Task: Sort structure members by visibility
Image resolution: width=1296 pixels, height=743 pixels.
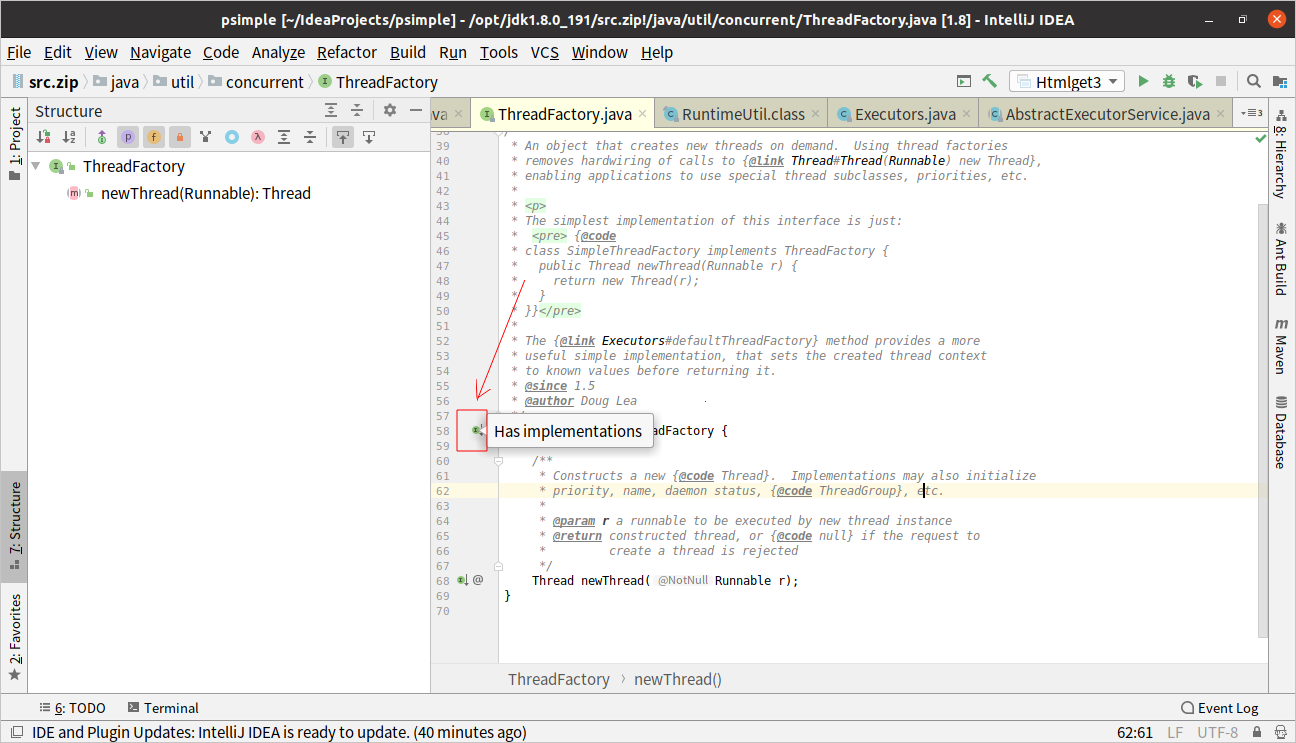Action: click(43, 137)
